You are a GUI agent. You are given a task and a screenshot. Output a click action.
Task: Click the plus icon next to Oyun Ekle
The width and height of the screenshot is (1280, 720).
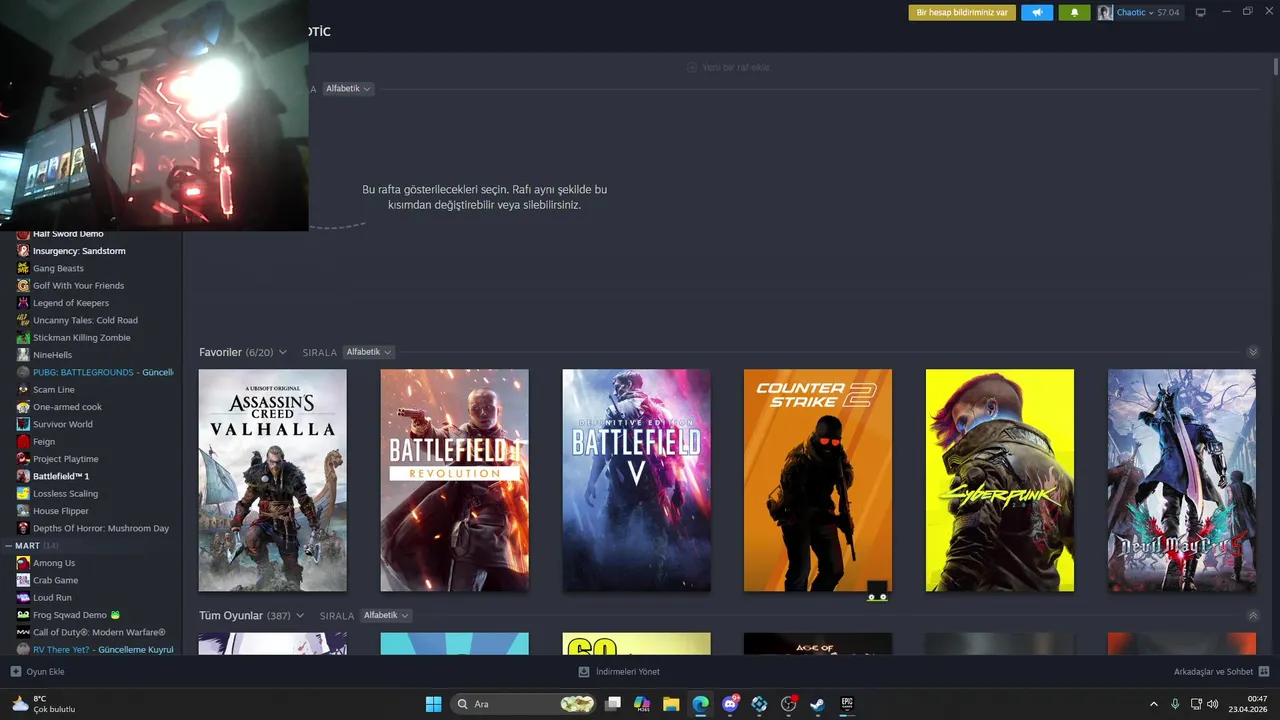(x=16, y=672)
